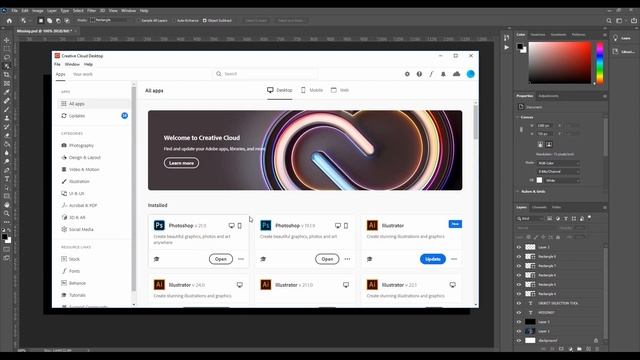This screenshot has width=640, height=360.
Task: Open the Photoshop Filter menu
Action: point(91,11)
